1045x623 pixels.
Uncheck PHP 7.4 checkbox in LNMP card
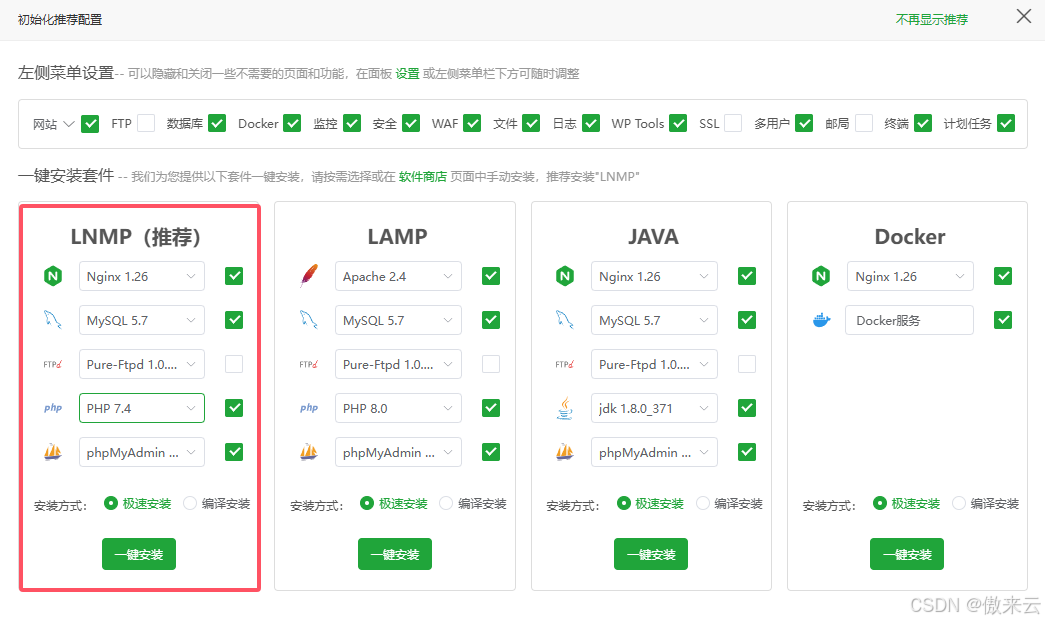234,408
